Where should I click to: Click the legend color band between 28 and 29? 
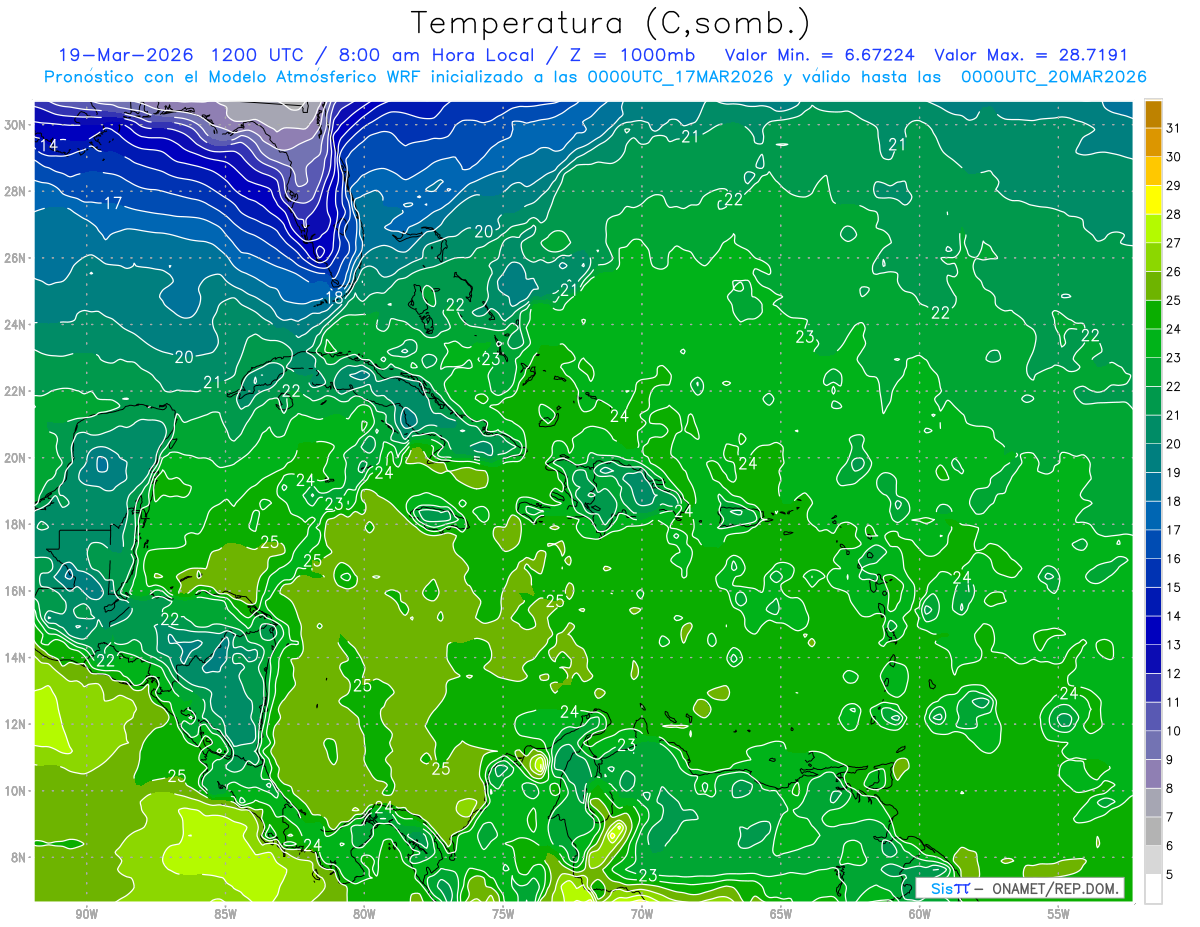[x=1153, y=200]
